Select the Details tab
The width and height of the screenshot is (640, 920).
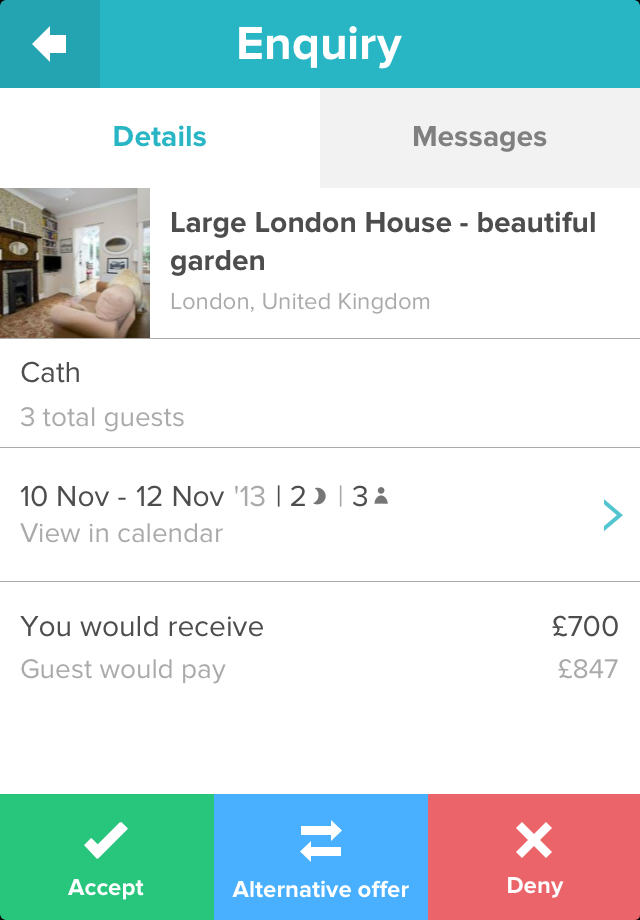tap(160, 138)
